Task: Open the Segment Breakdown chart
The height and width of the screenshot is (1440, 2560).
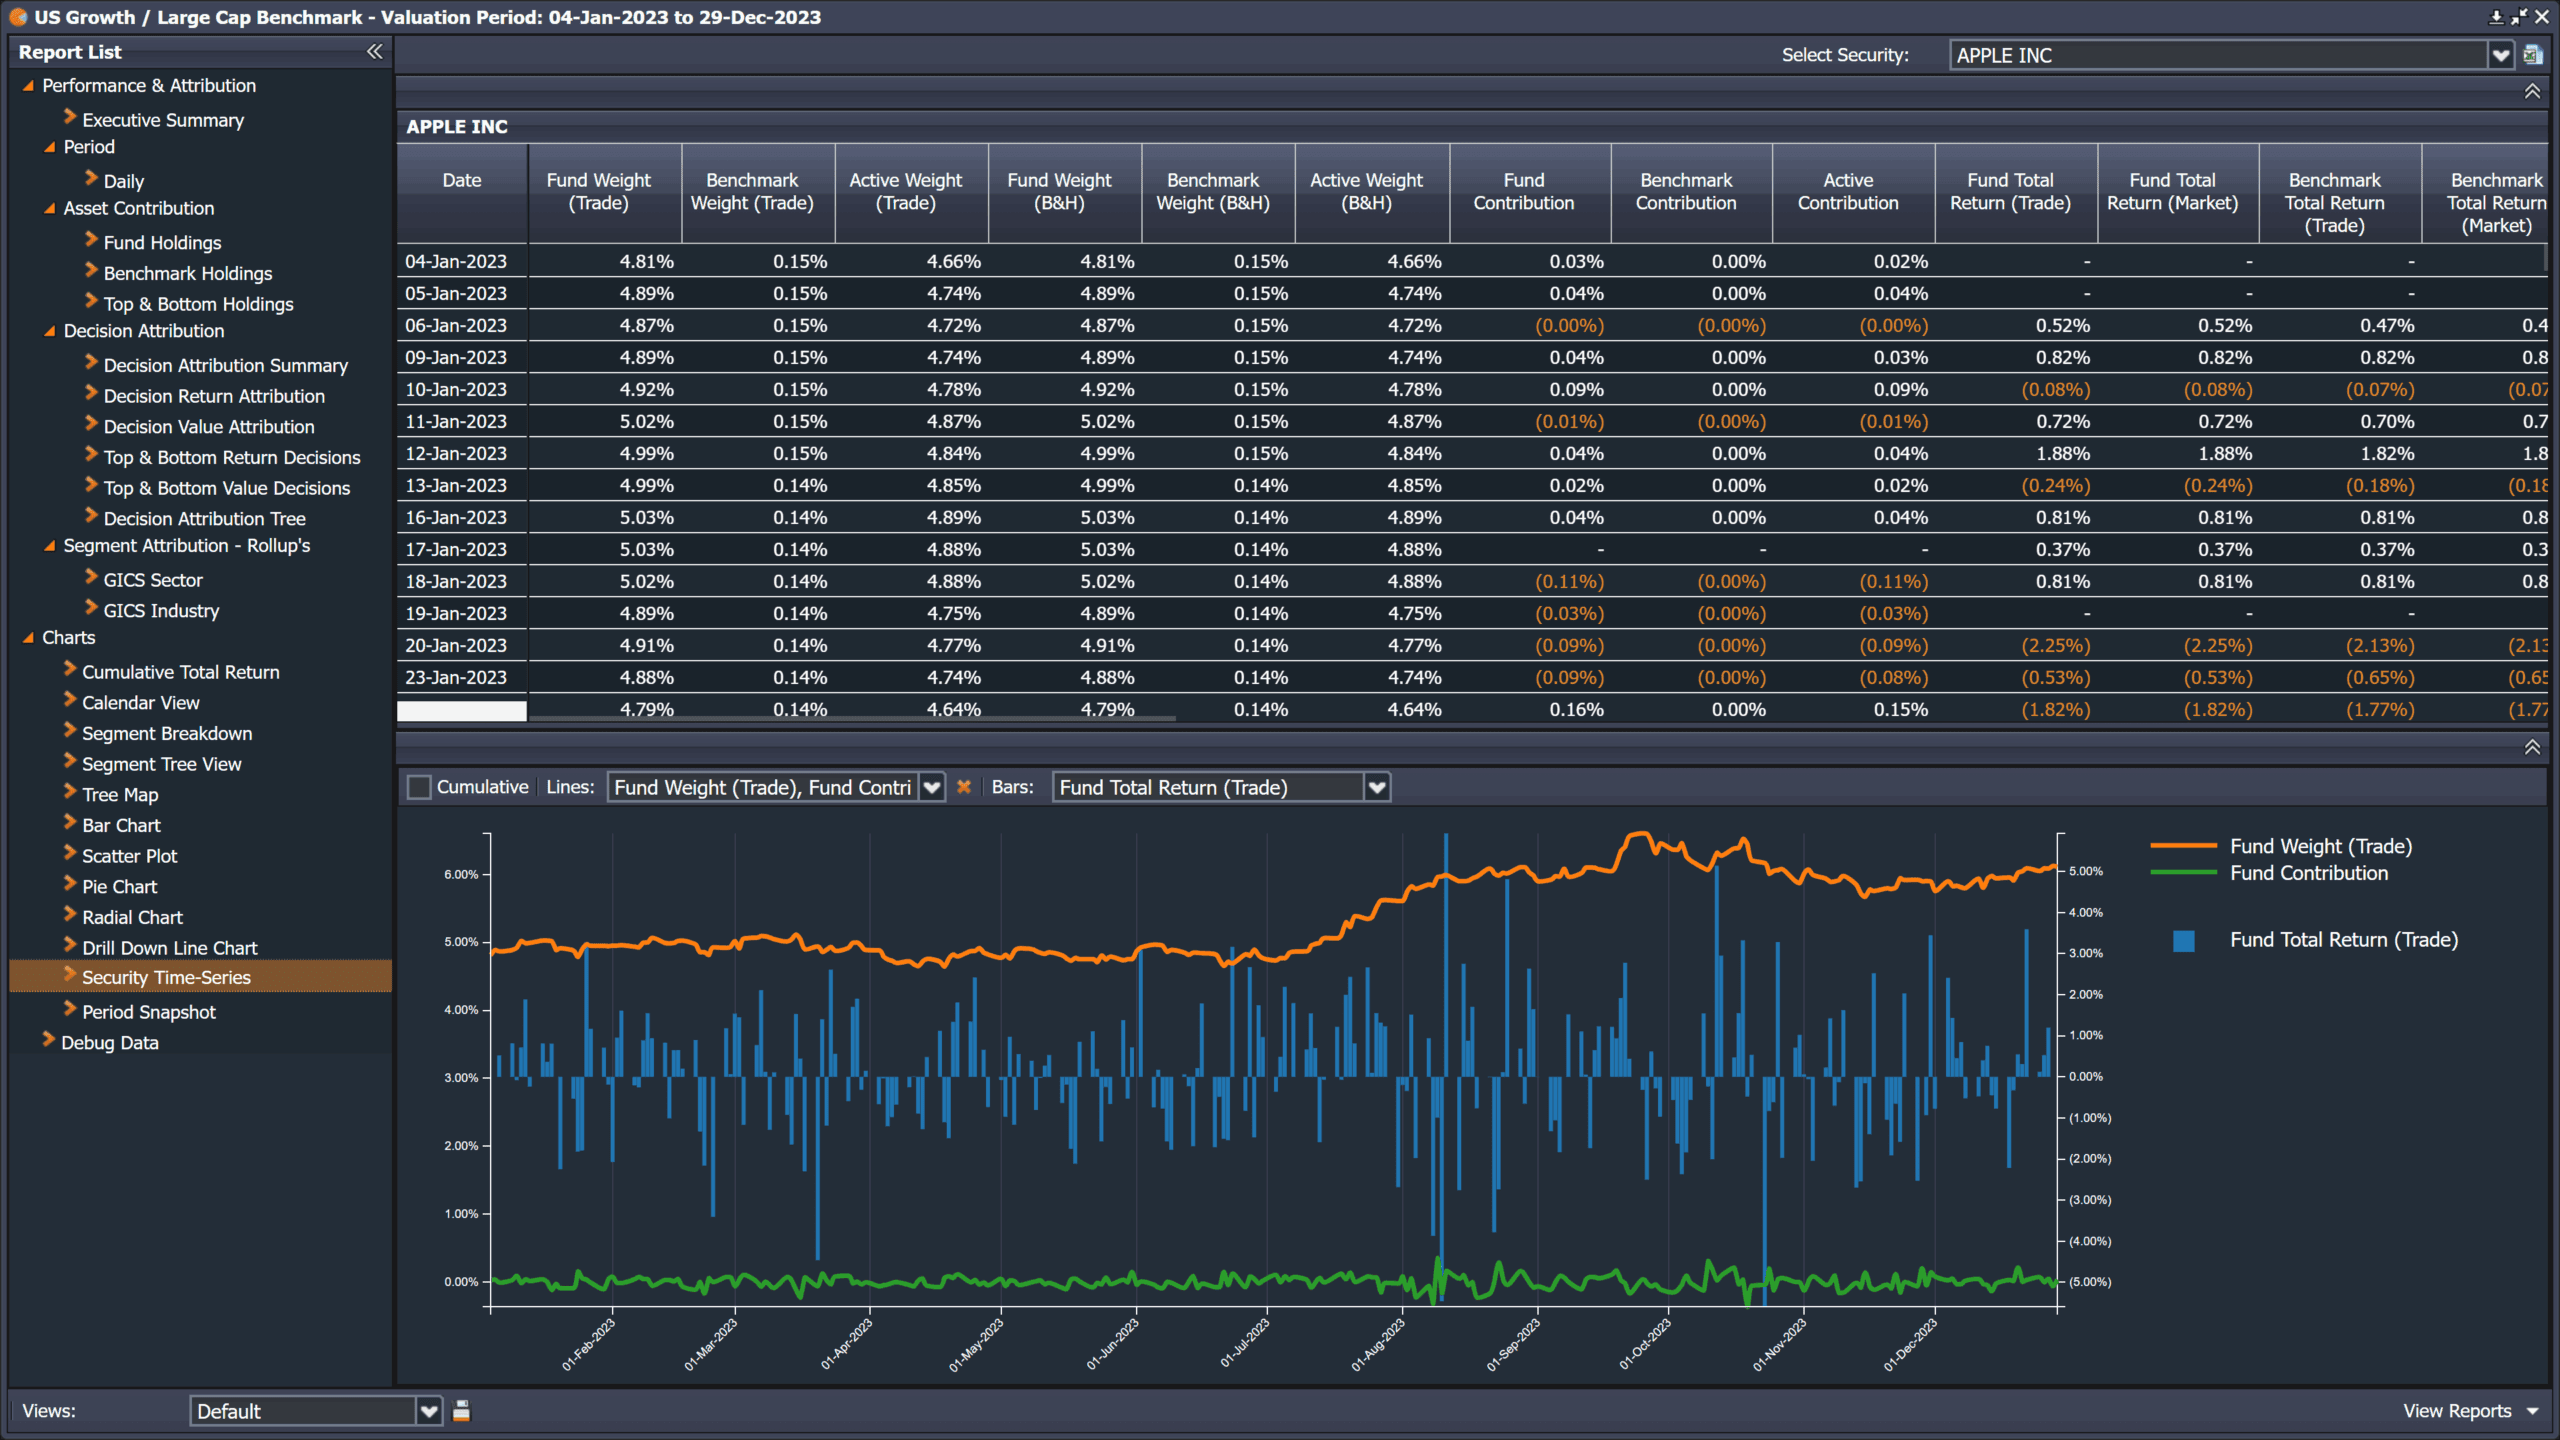Action: (167, 734)
